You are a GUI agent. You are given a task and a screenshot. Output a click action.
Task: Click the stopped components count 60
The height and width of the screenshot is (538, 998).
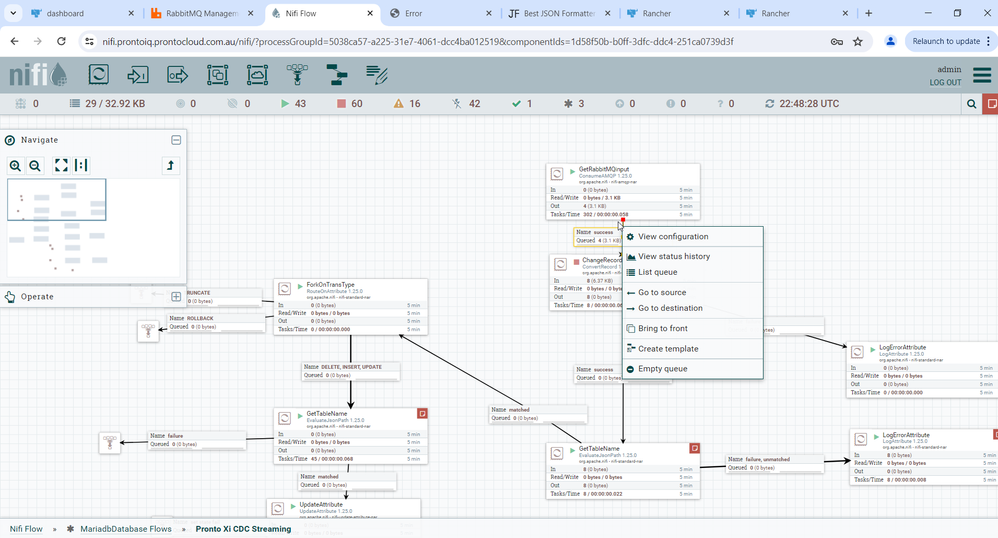tap(349, 104)
